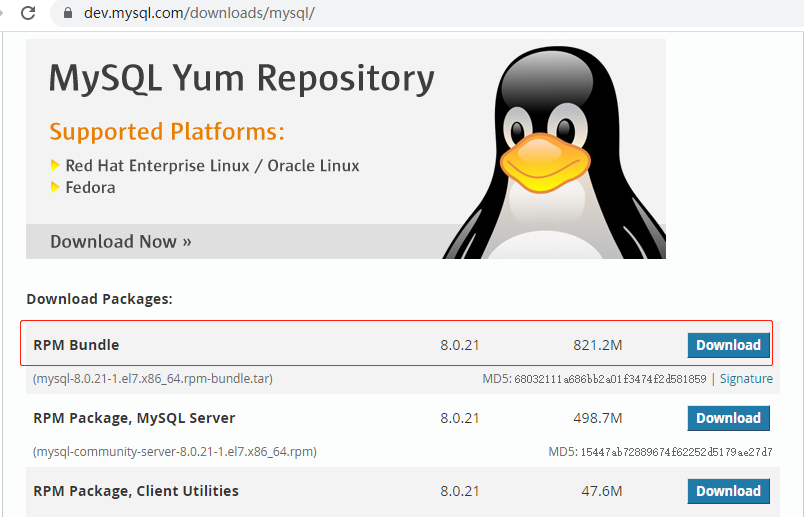Click the RPM Package, Client Utilities title
This screenshot has width=804, height=517.
click(x=136, y=491)
